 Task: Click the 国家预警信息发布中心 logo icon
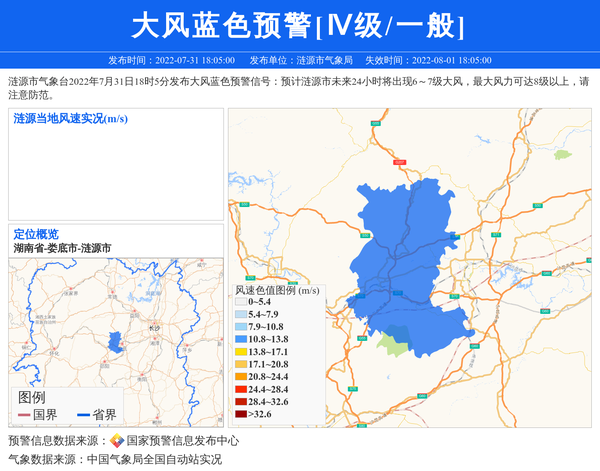[116, 441]
